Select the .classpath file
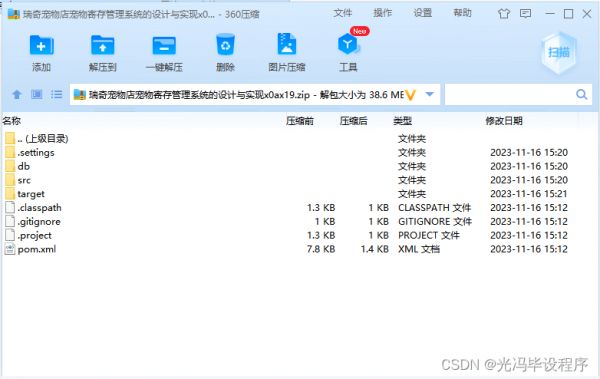Screen dimensions: 600x379 coord(291,207)
